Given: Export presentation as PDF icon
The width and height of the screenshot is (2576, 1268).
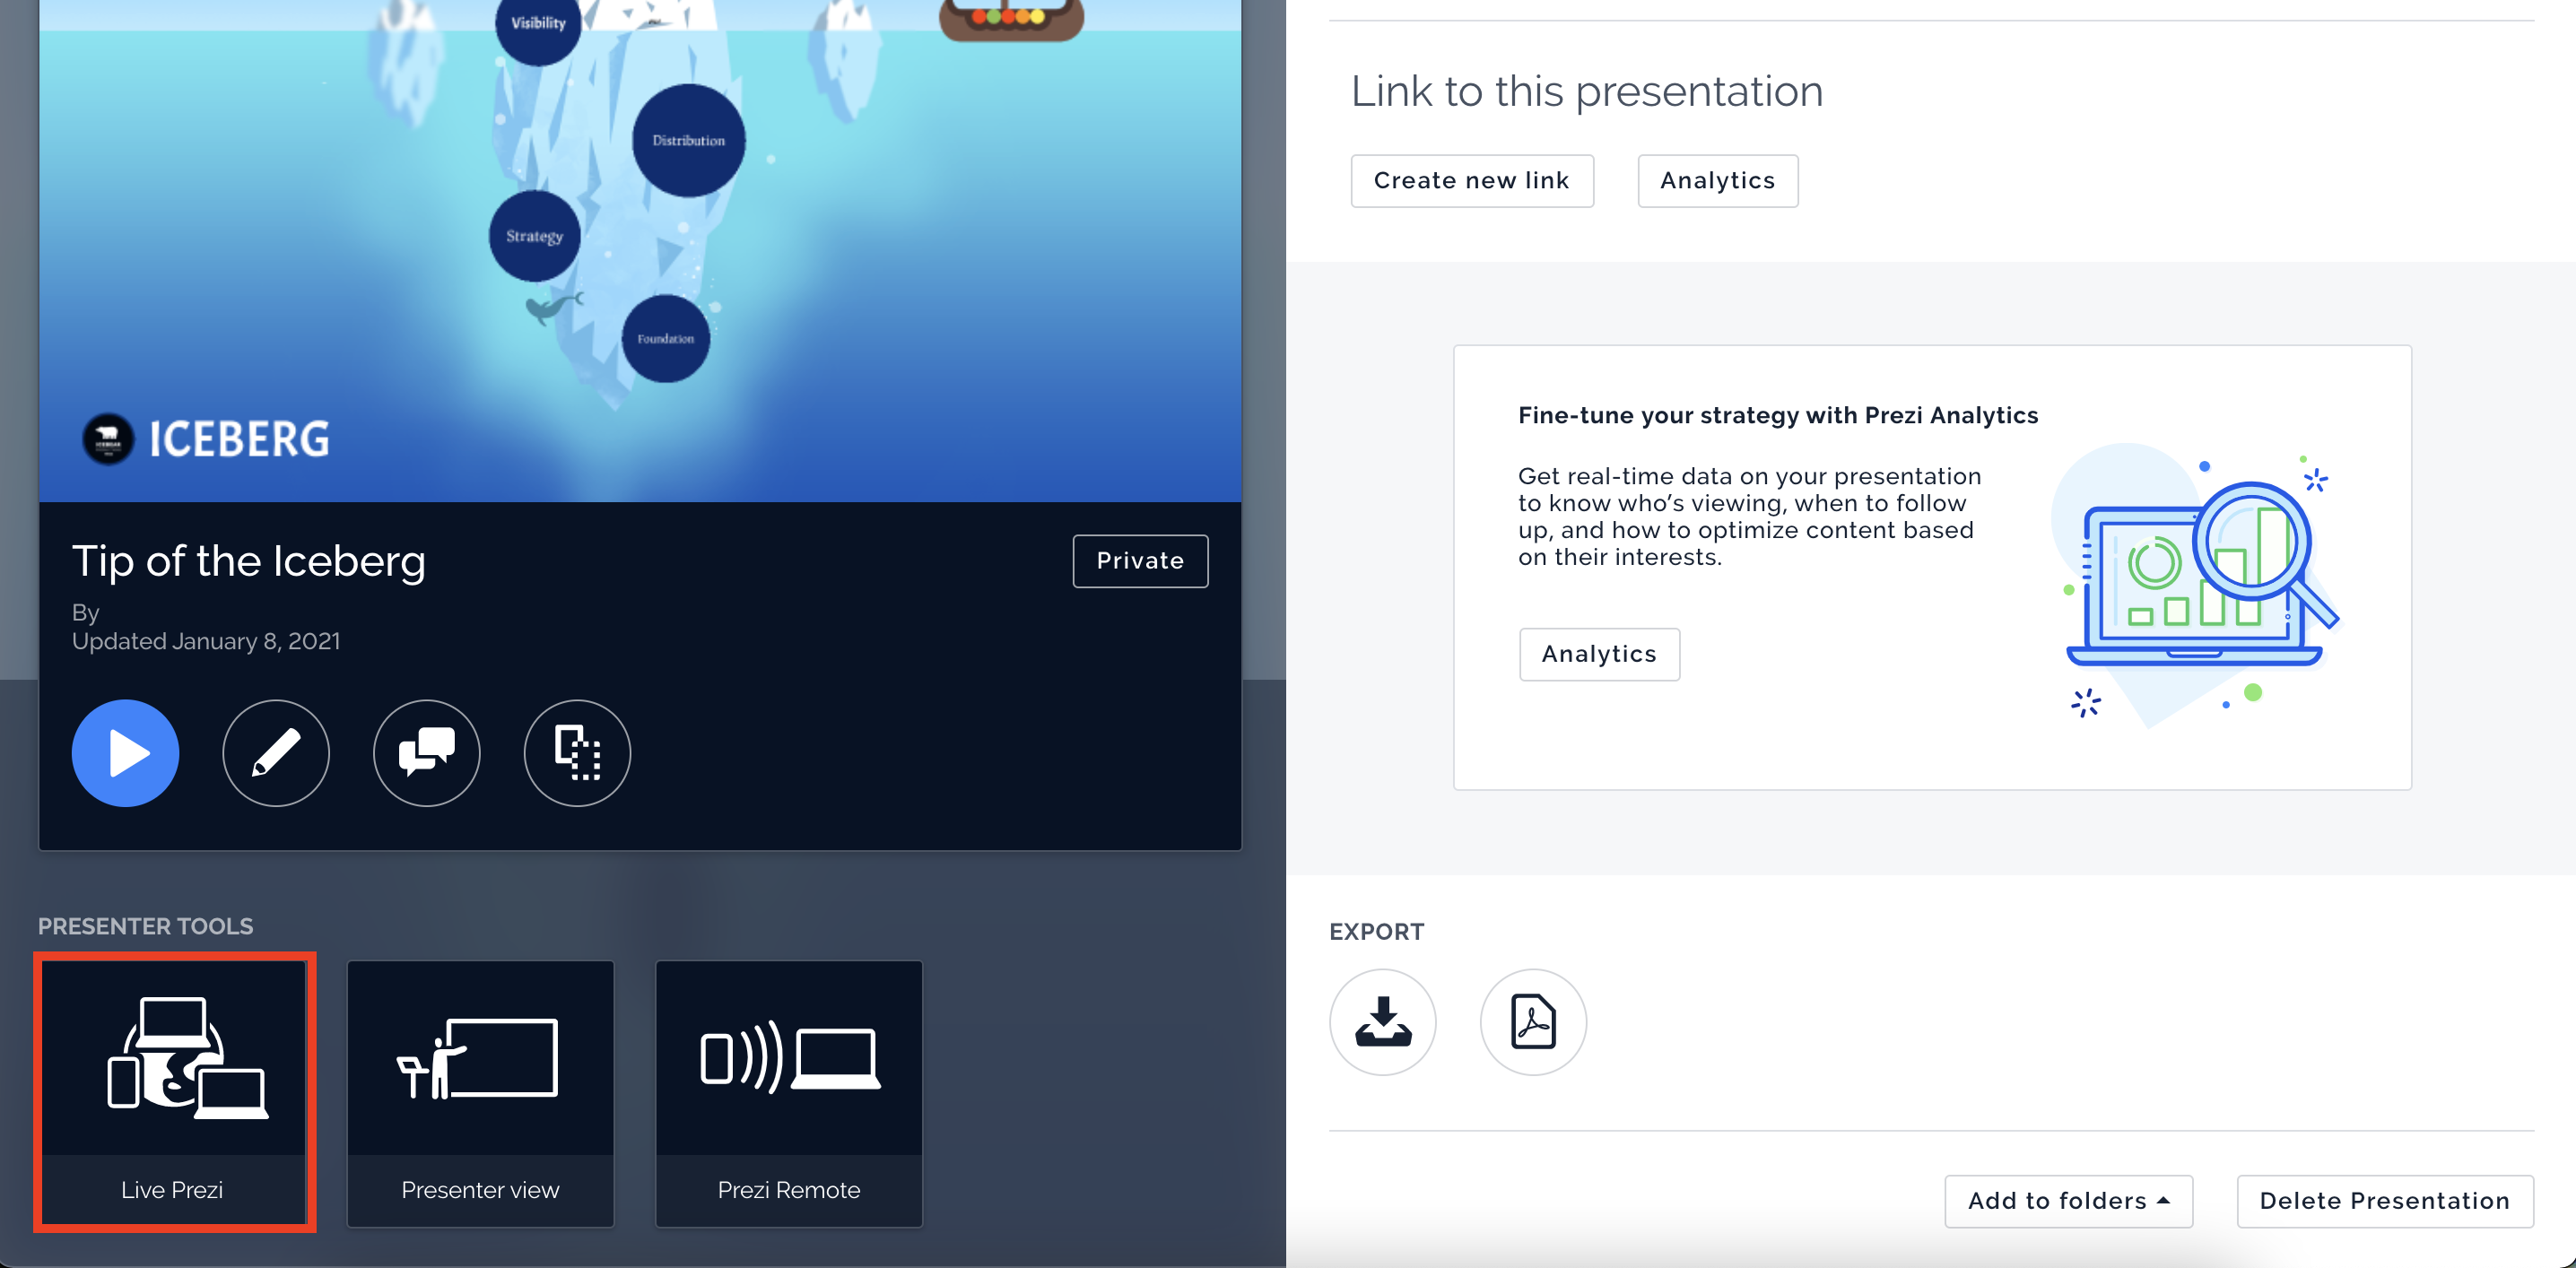Looking at the screenshot, I should click(x=1532, y=1021).
